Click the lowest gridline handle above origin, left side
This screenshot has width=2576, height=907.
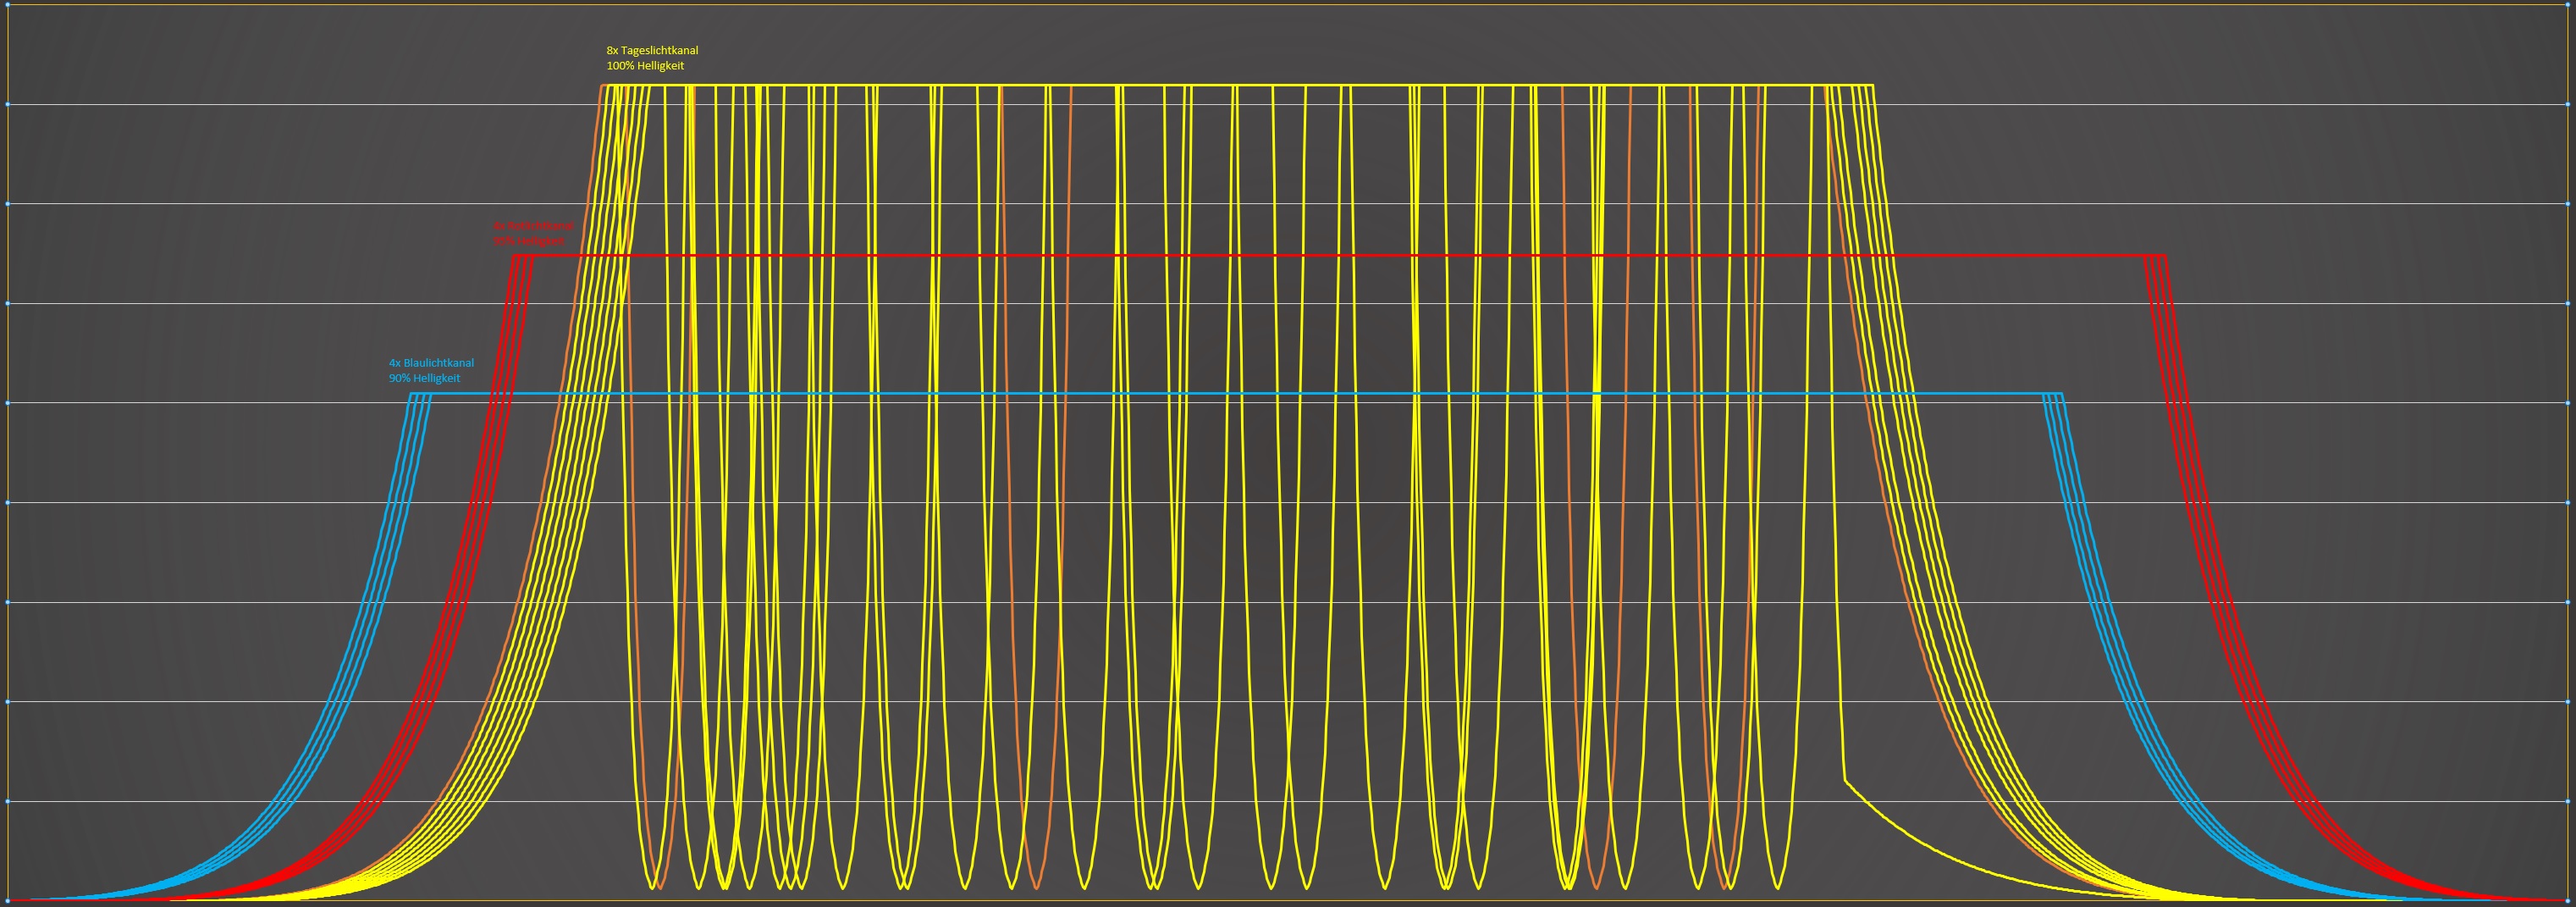(7, 802)
